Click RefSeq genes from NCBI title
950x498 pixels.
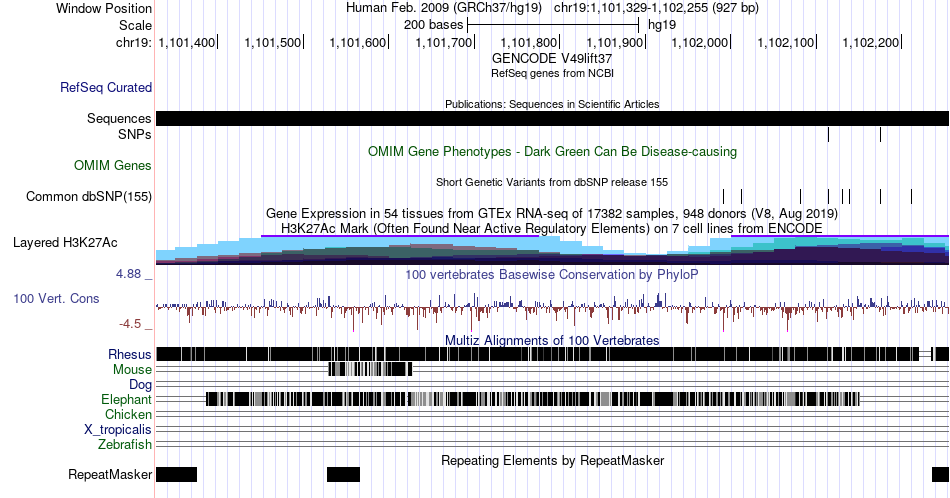click(552, 73)
